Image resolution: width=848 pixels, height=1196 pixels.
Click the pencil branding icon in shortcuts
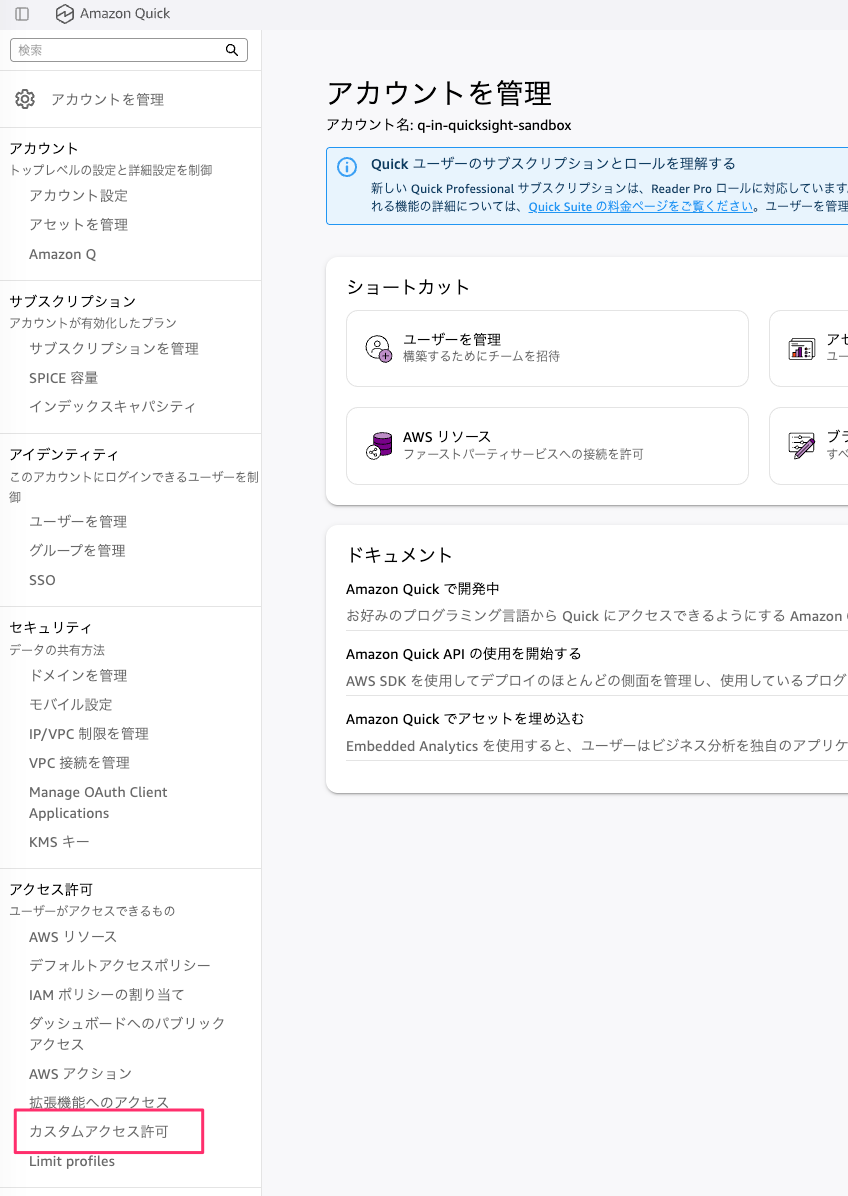[x=801, y=445]
